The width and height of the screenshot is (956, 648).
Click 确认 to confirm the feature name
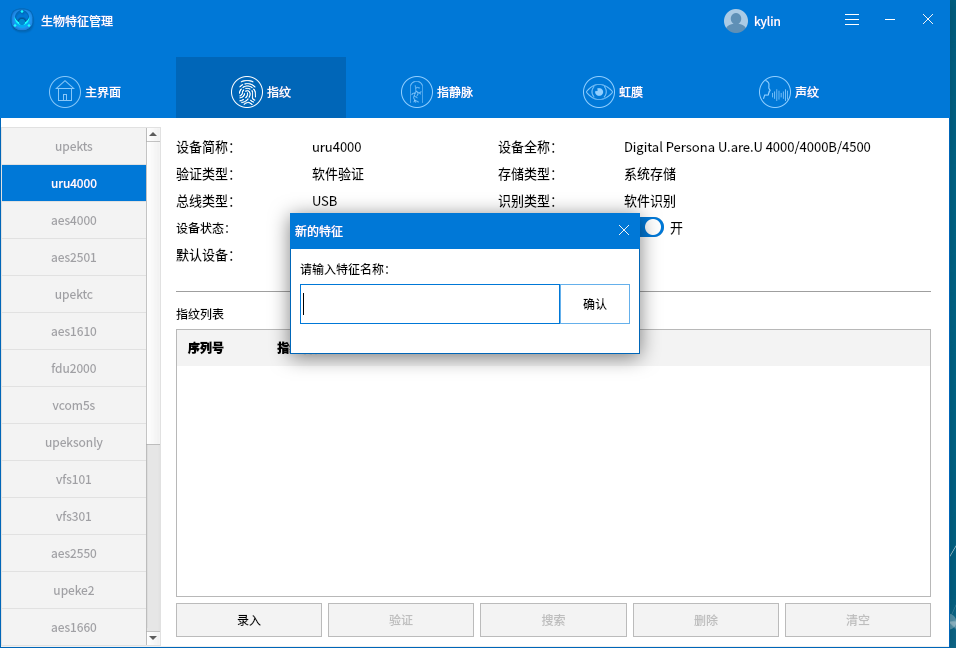594,304
